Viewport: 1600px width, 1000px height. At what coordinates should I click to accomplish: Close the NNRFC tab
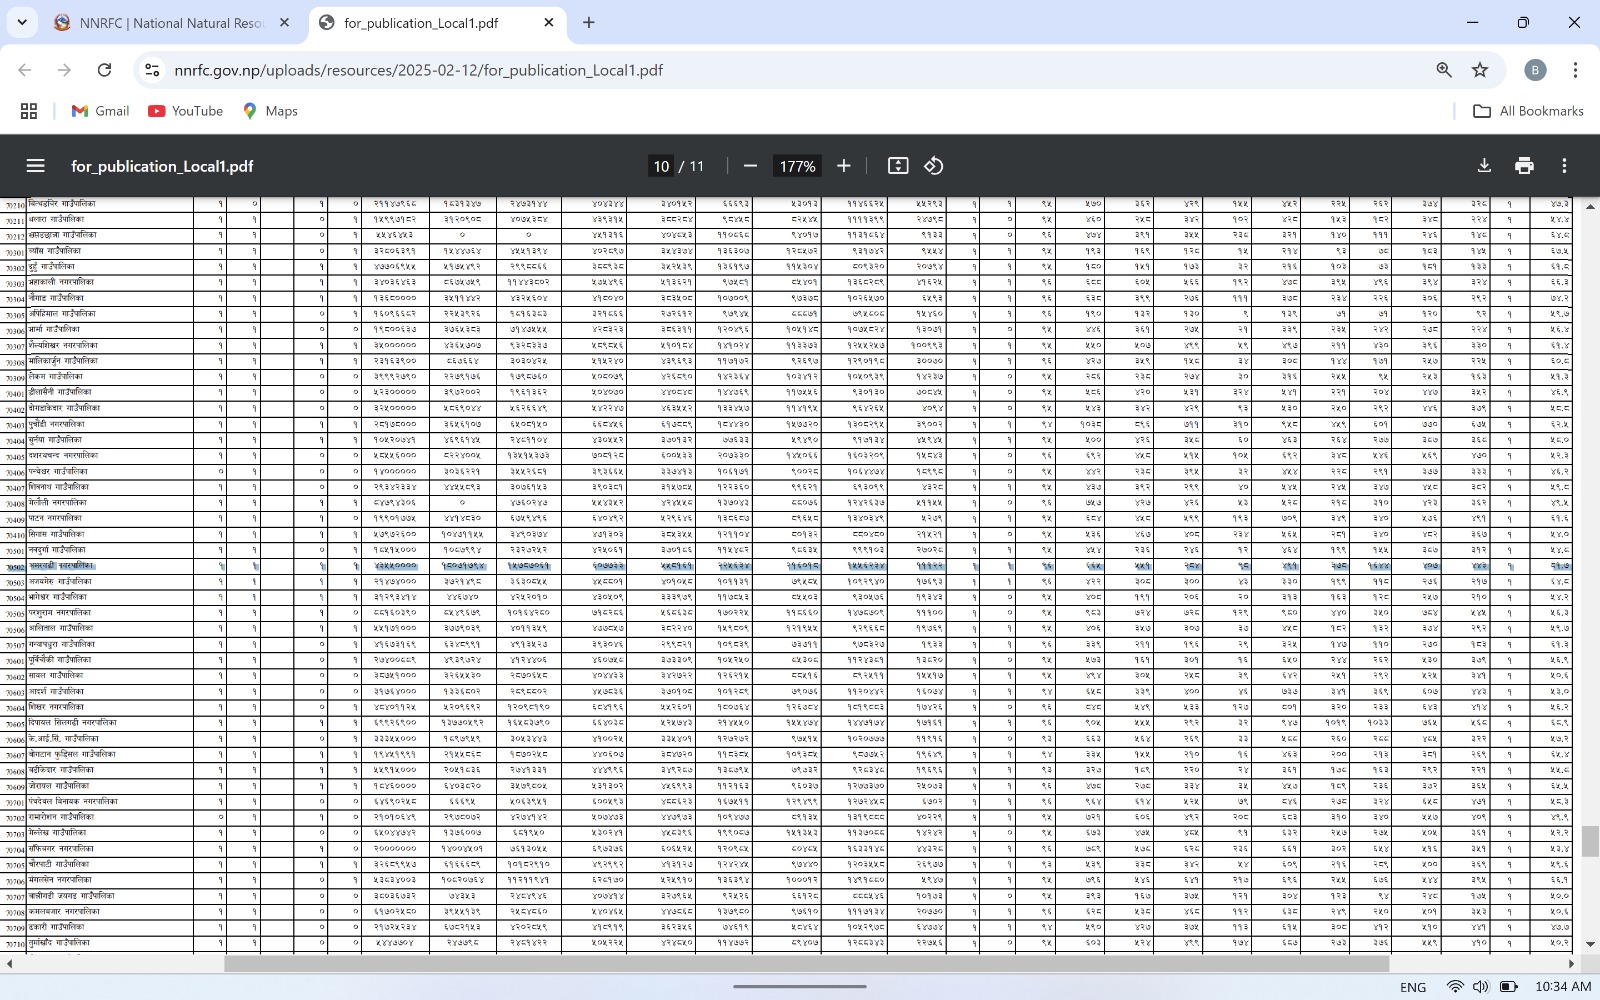(285, 23)
